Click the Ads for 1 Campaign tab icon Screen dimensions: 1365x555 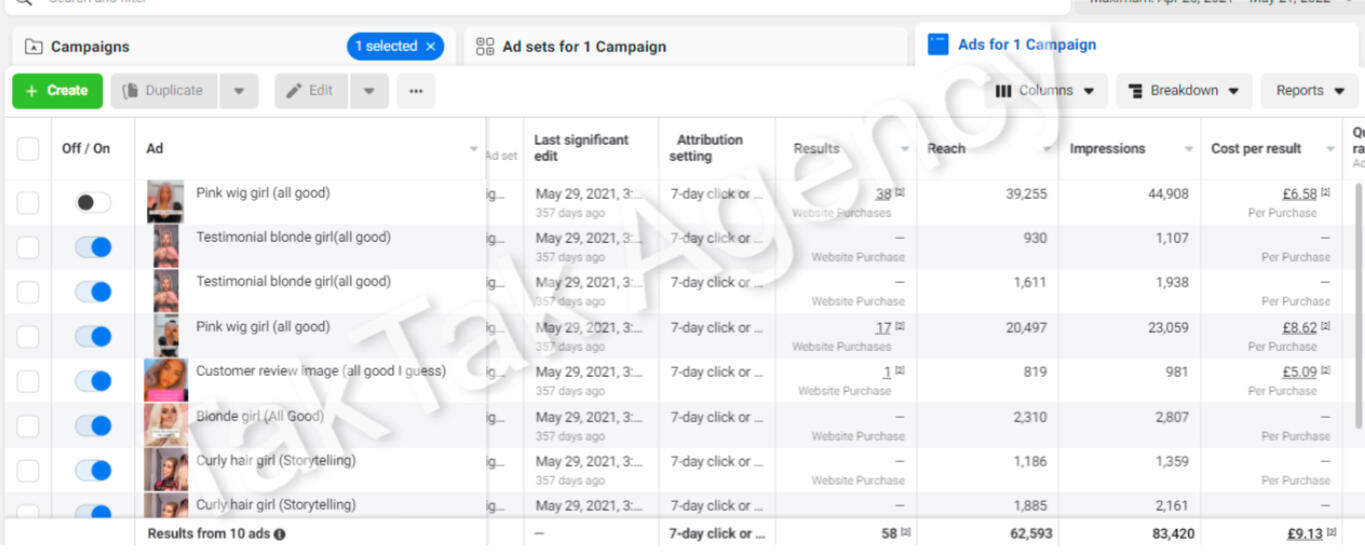click(x=937, y=45)
